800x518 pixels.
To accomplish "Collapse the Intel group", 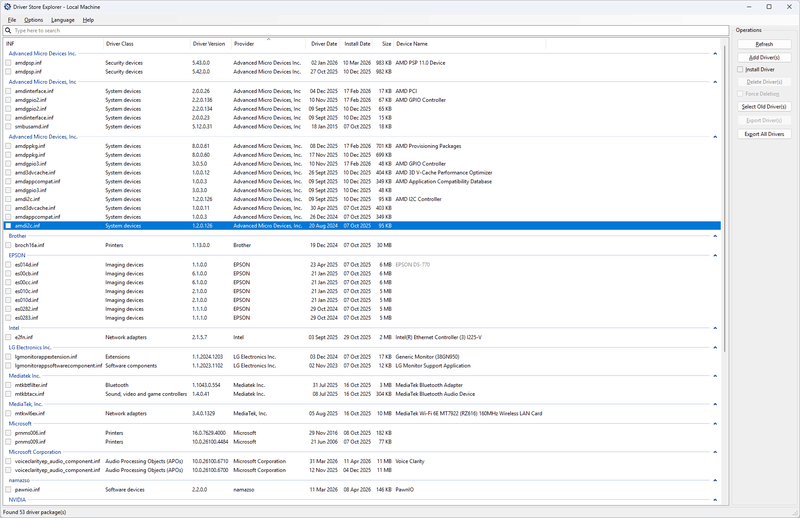I will pyautogui.click(x=715, y=328).
